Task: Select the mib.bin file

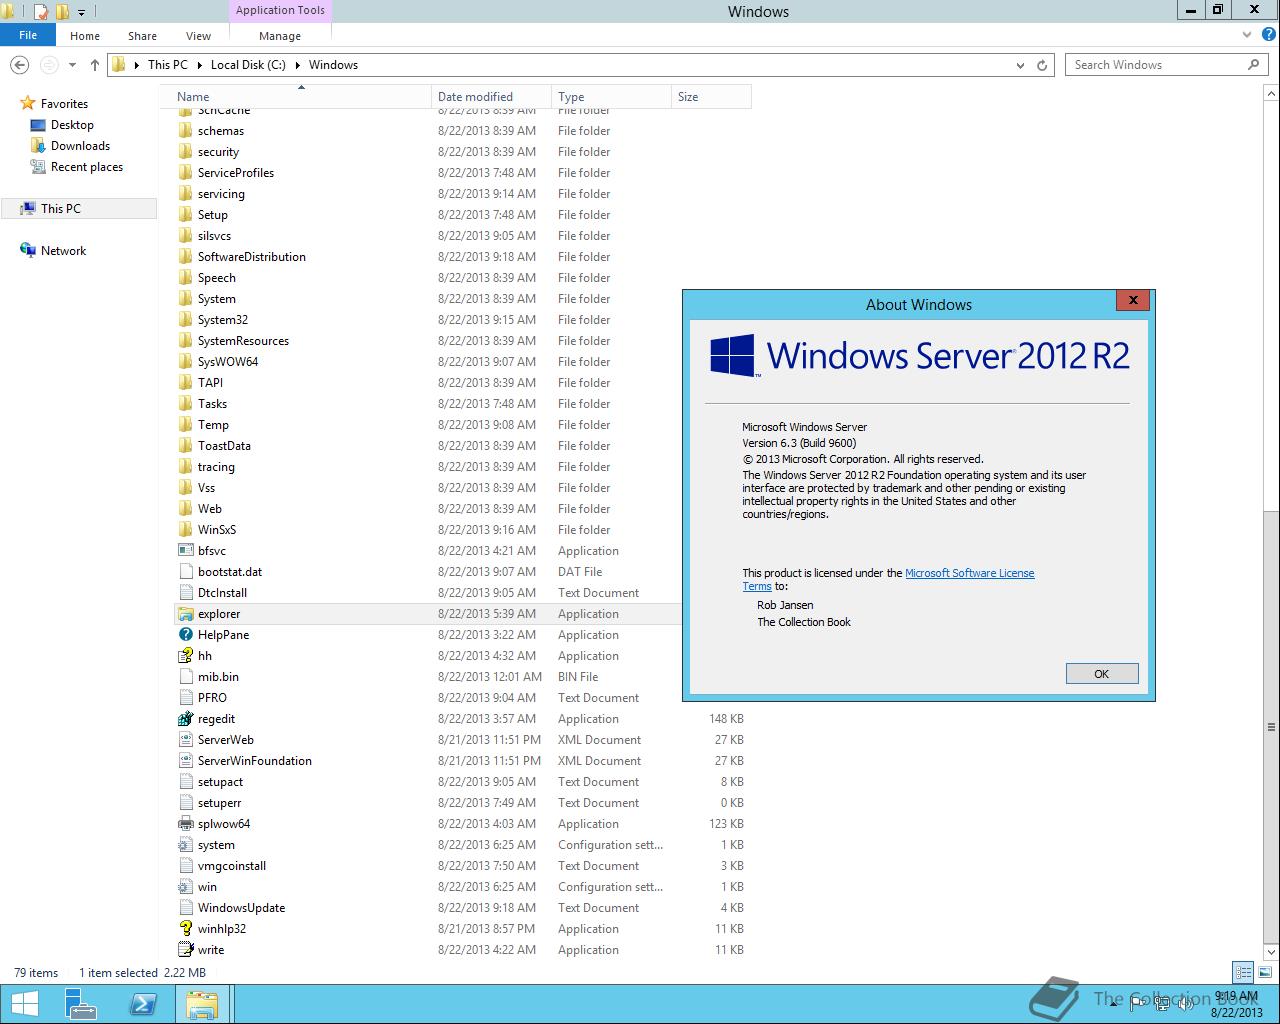Action: [218, 677]
